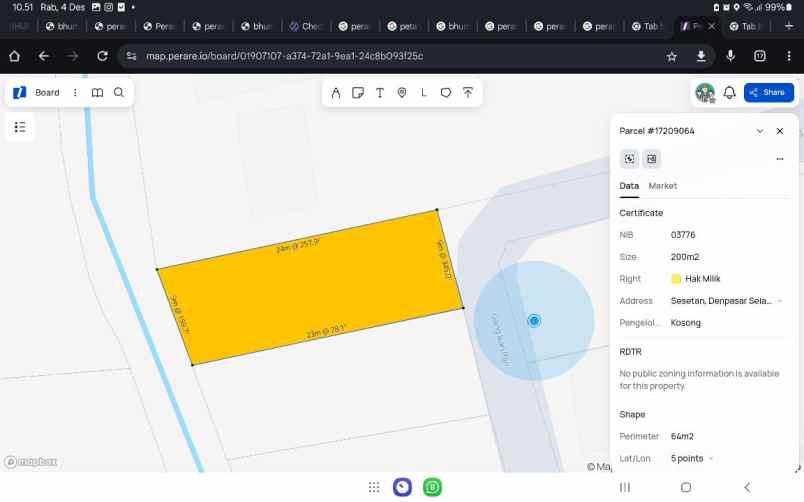Viewport: 804px width, 502px height.
Task: Expand the Address dropdown arrow
Action: [x=780, y=301]
